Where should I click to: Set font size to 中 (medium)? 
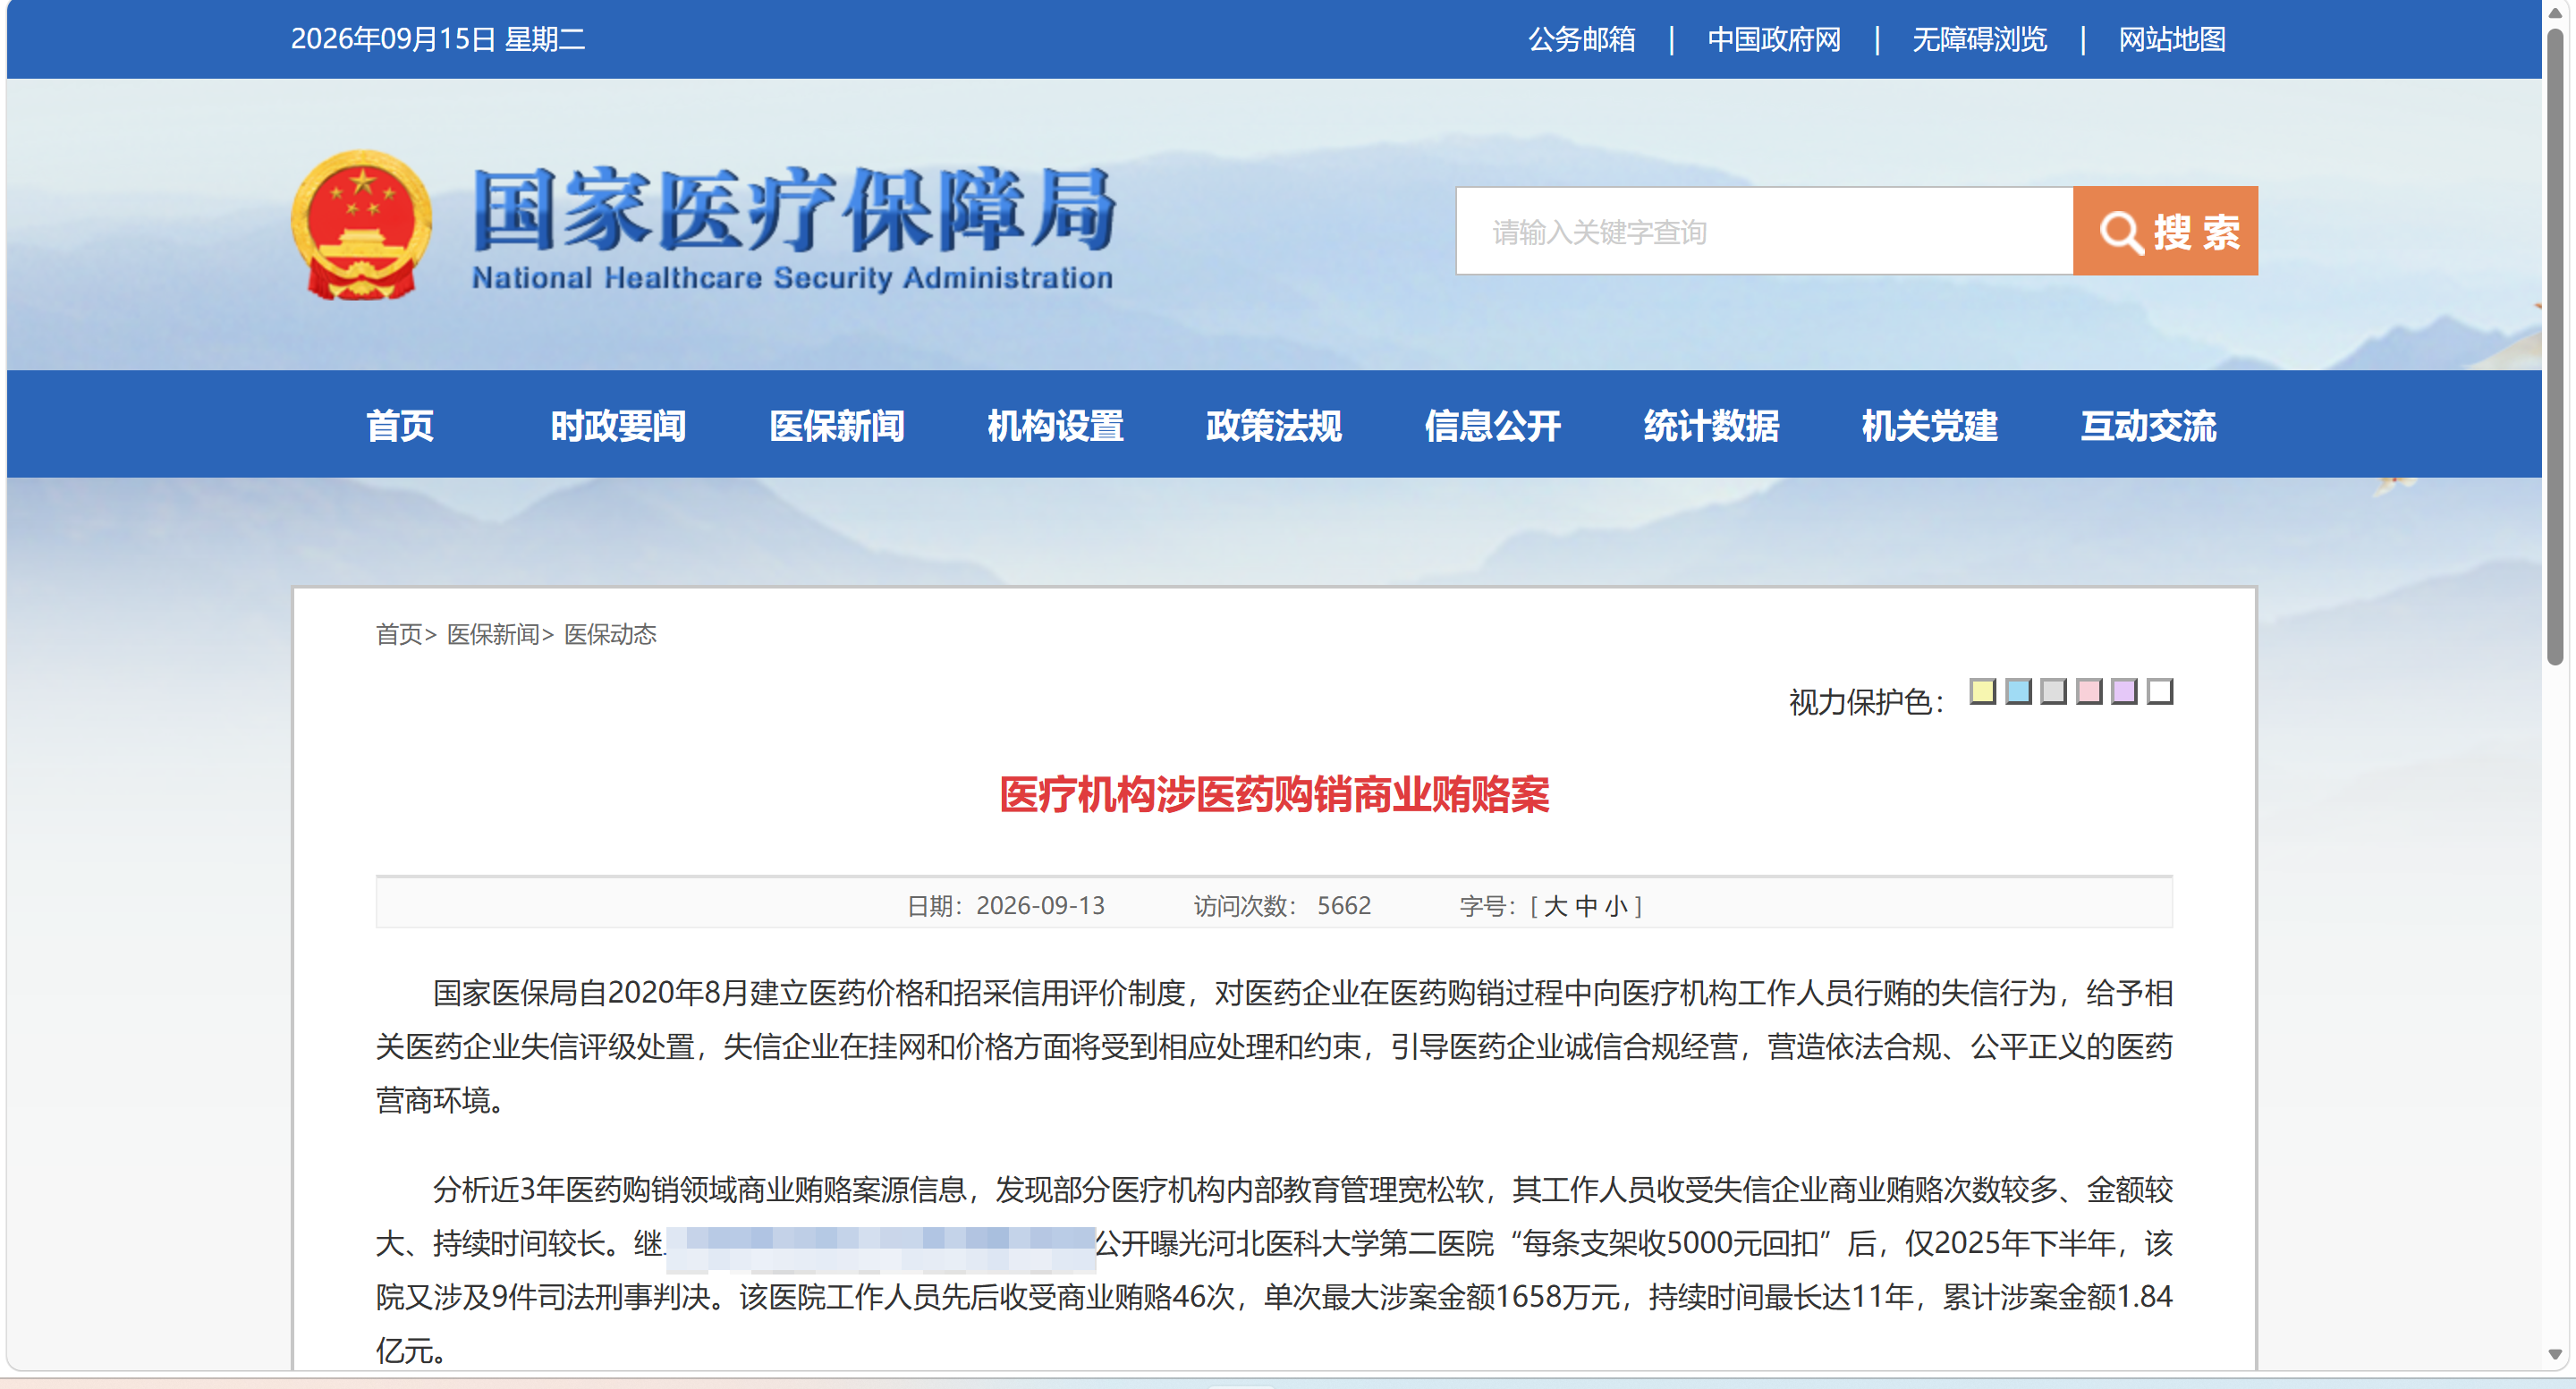click(1586, 906)
